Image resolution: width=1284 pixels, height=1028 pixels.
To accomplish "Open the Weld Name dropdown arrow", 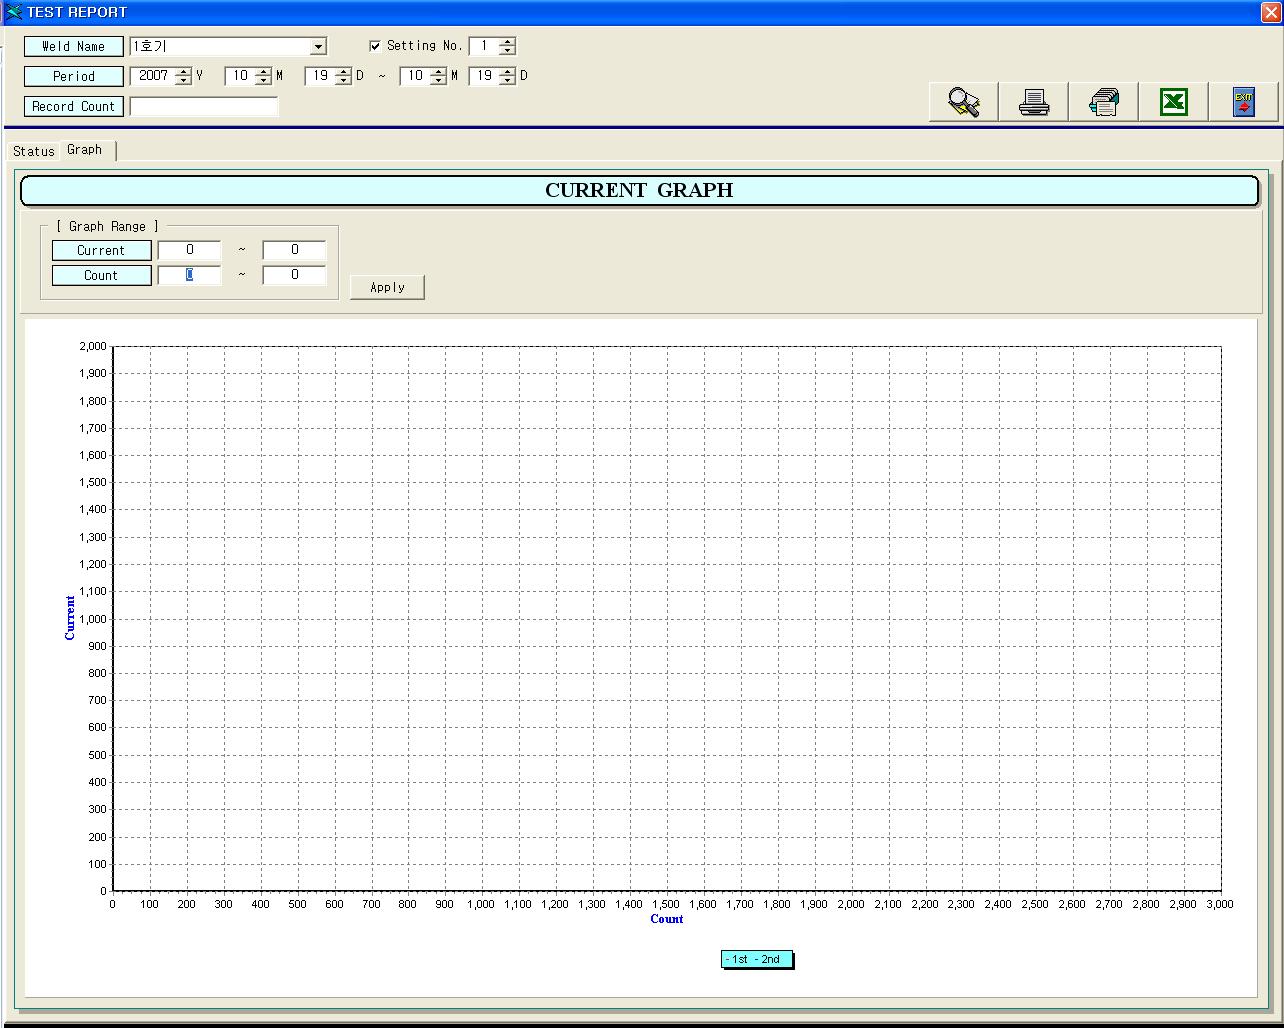I will point(318,47).
